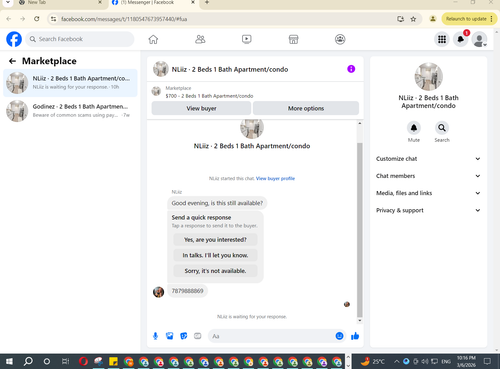
Task: Expand the Customize chat section
Action: [x=428, y=159]
